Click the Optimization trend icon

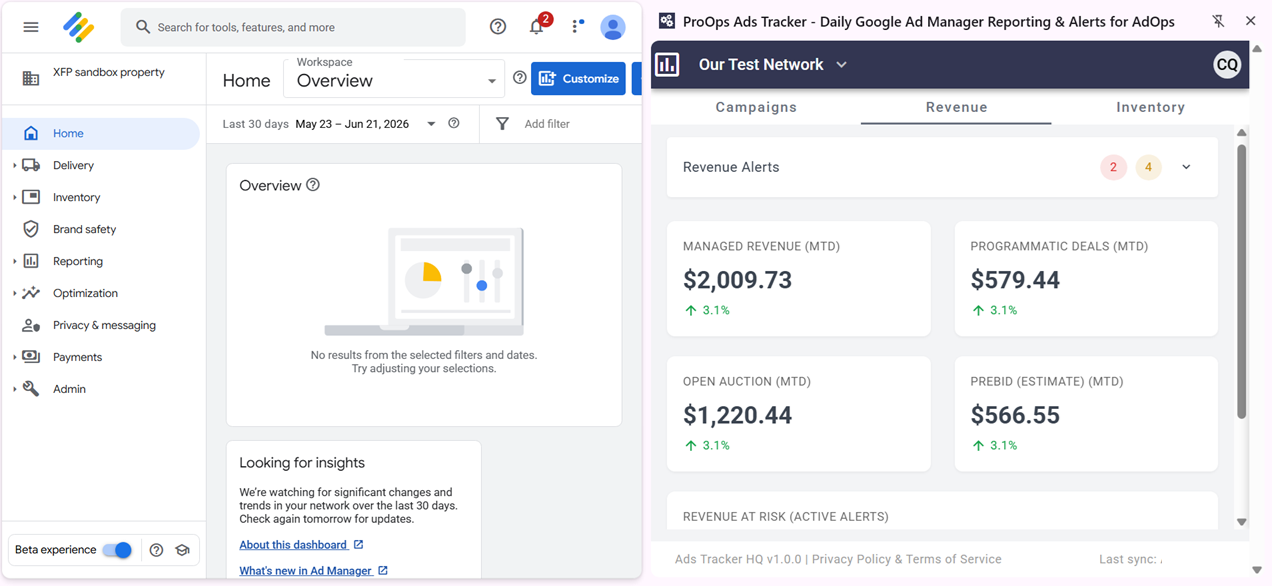click(x=31, y=293)
